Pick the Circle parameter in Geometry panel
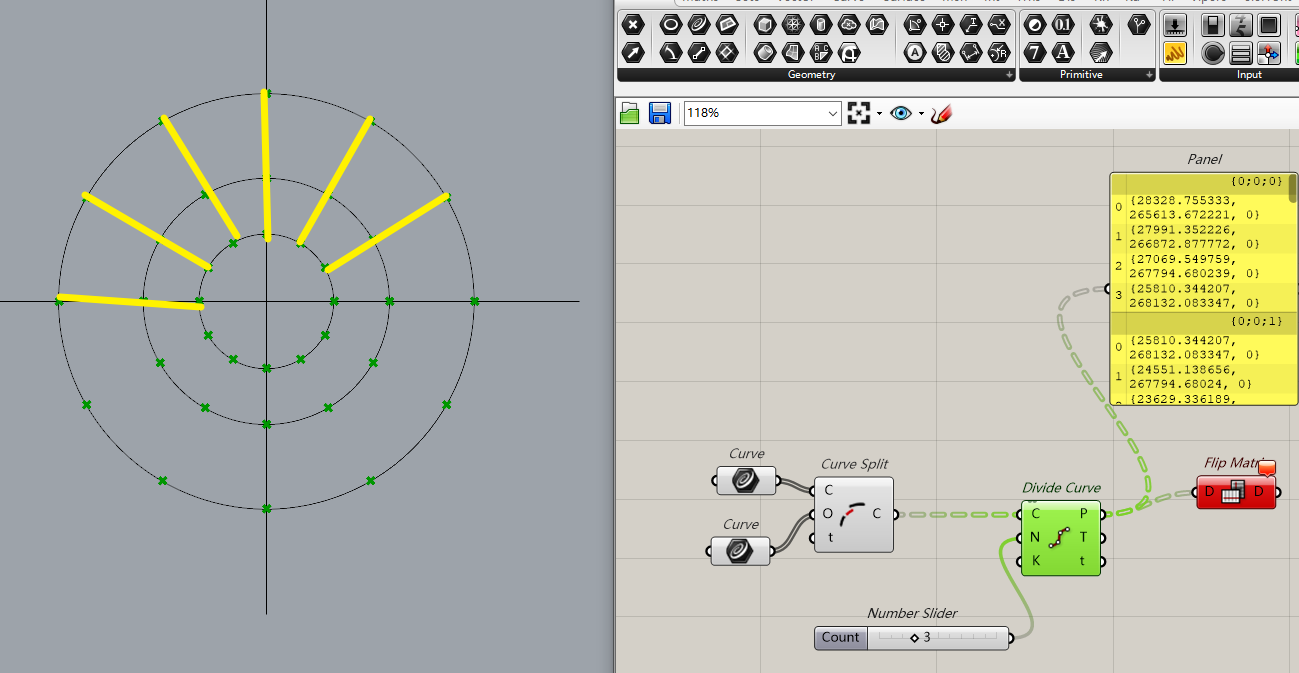 (669, 24)
